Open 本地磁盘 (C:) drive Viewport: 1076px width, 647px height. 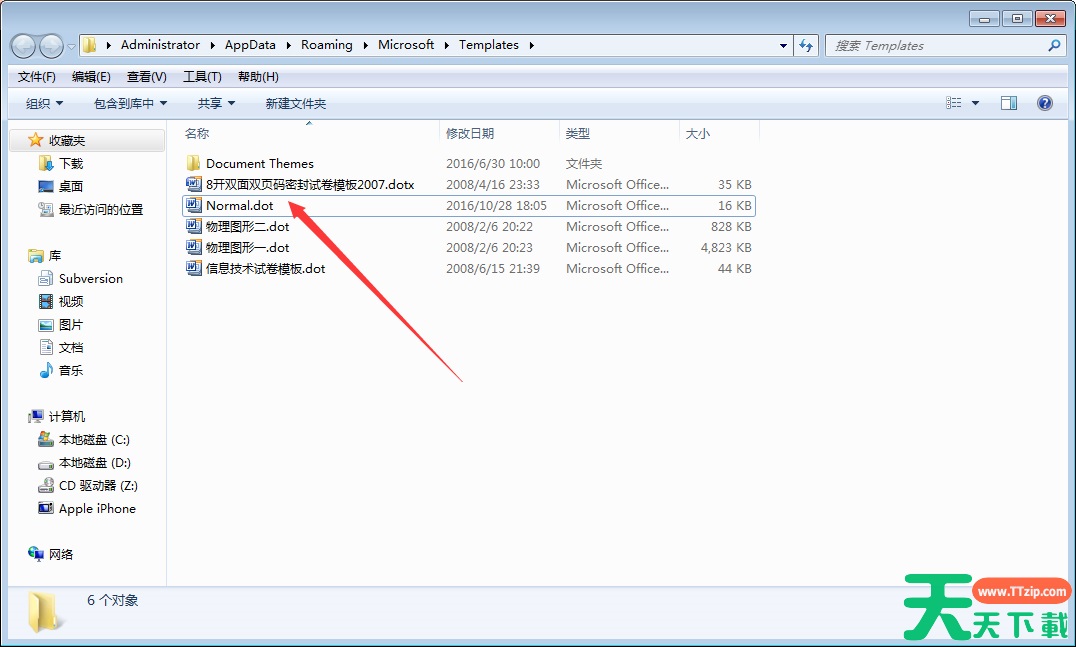pyautogui.click(x=94, y=440)
